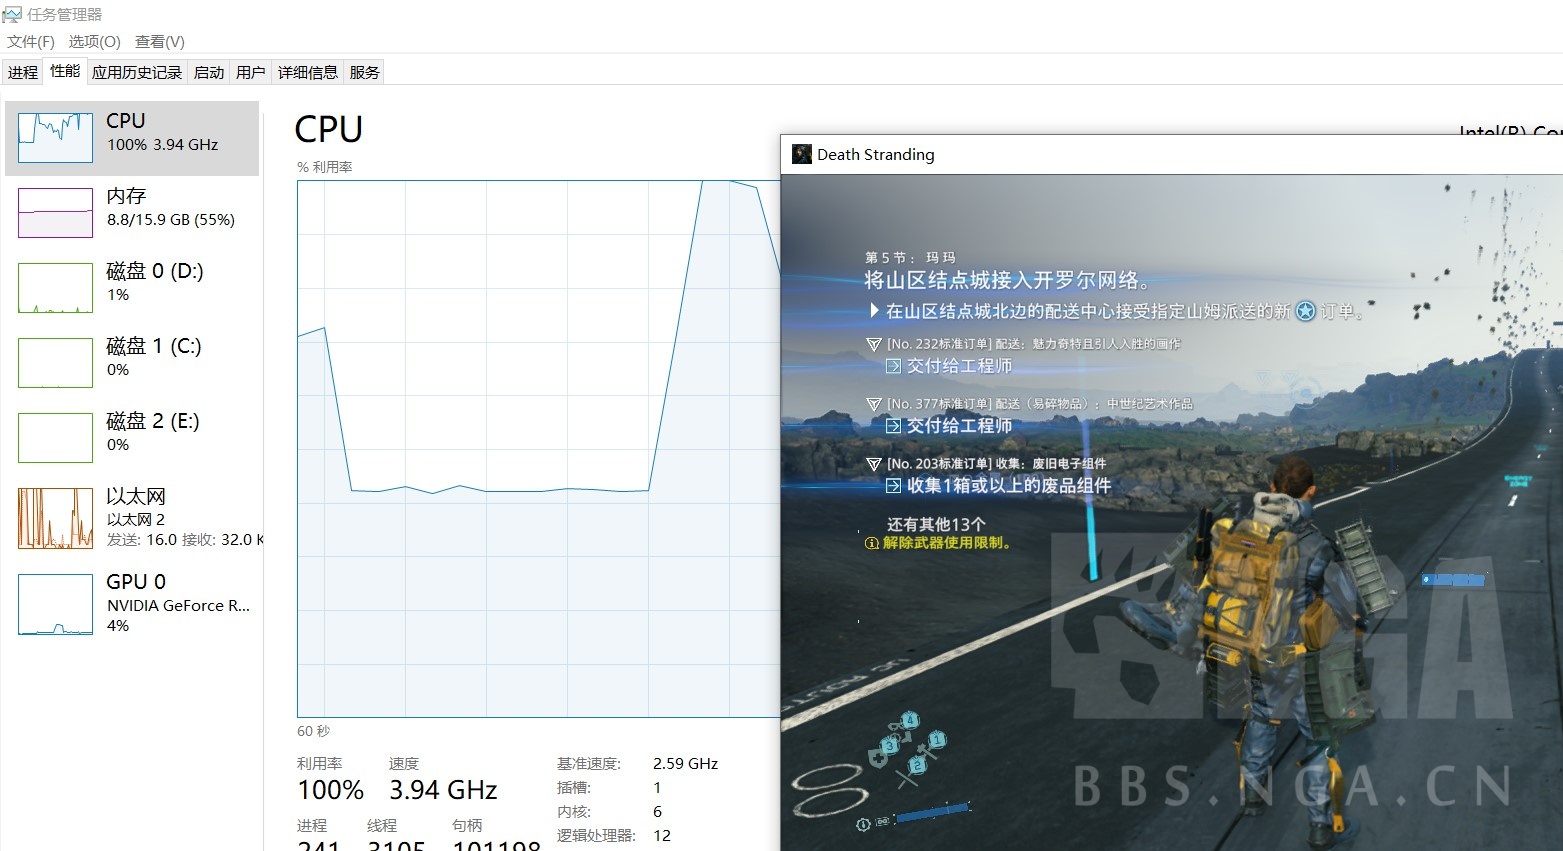Click the 磁盘 2 (E:) label
The height and width of the screenshot is (851, 1563).
153,421
